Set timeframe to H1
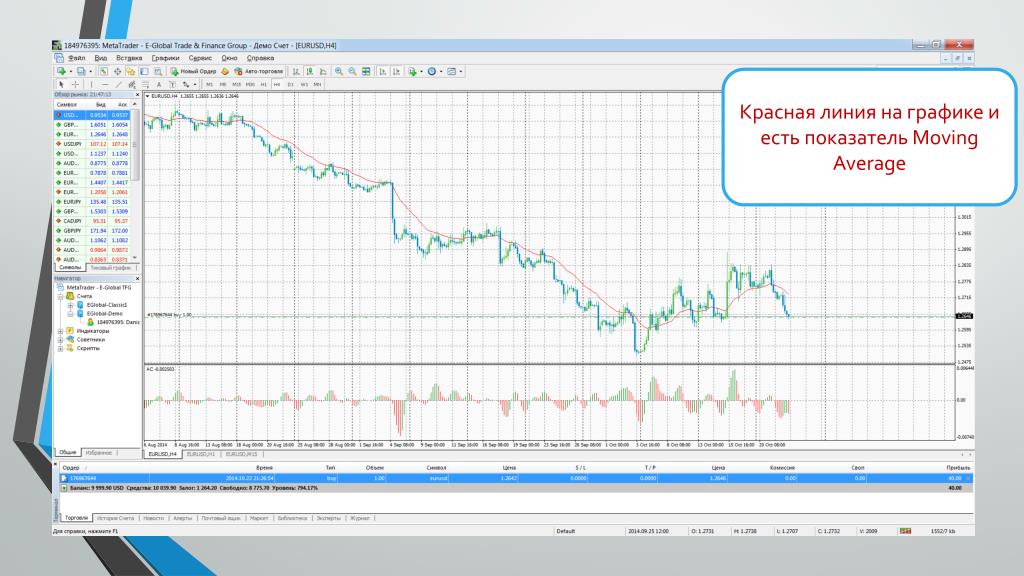The image size is (1024, 576). (x=264, y=84)
